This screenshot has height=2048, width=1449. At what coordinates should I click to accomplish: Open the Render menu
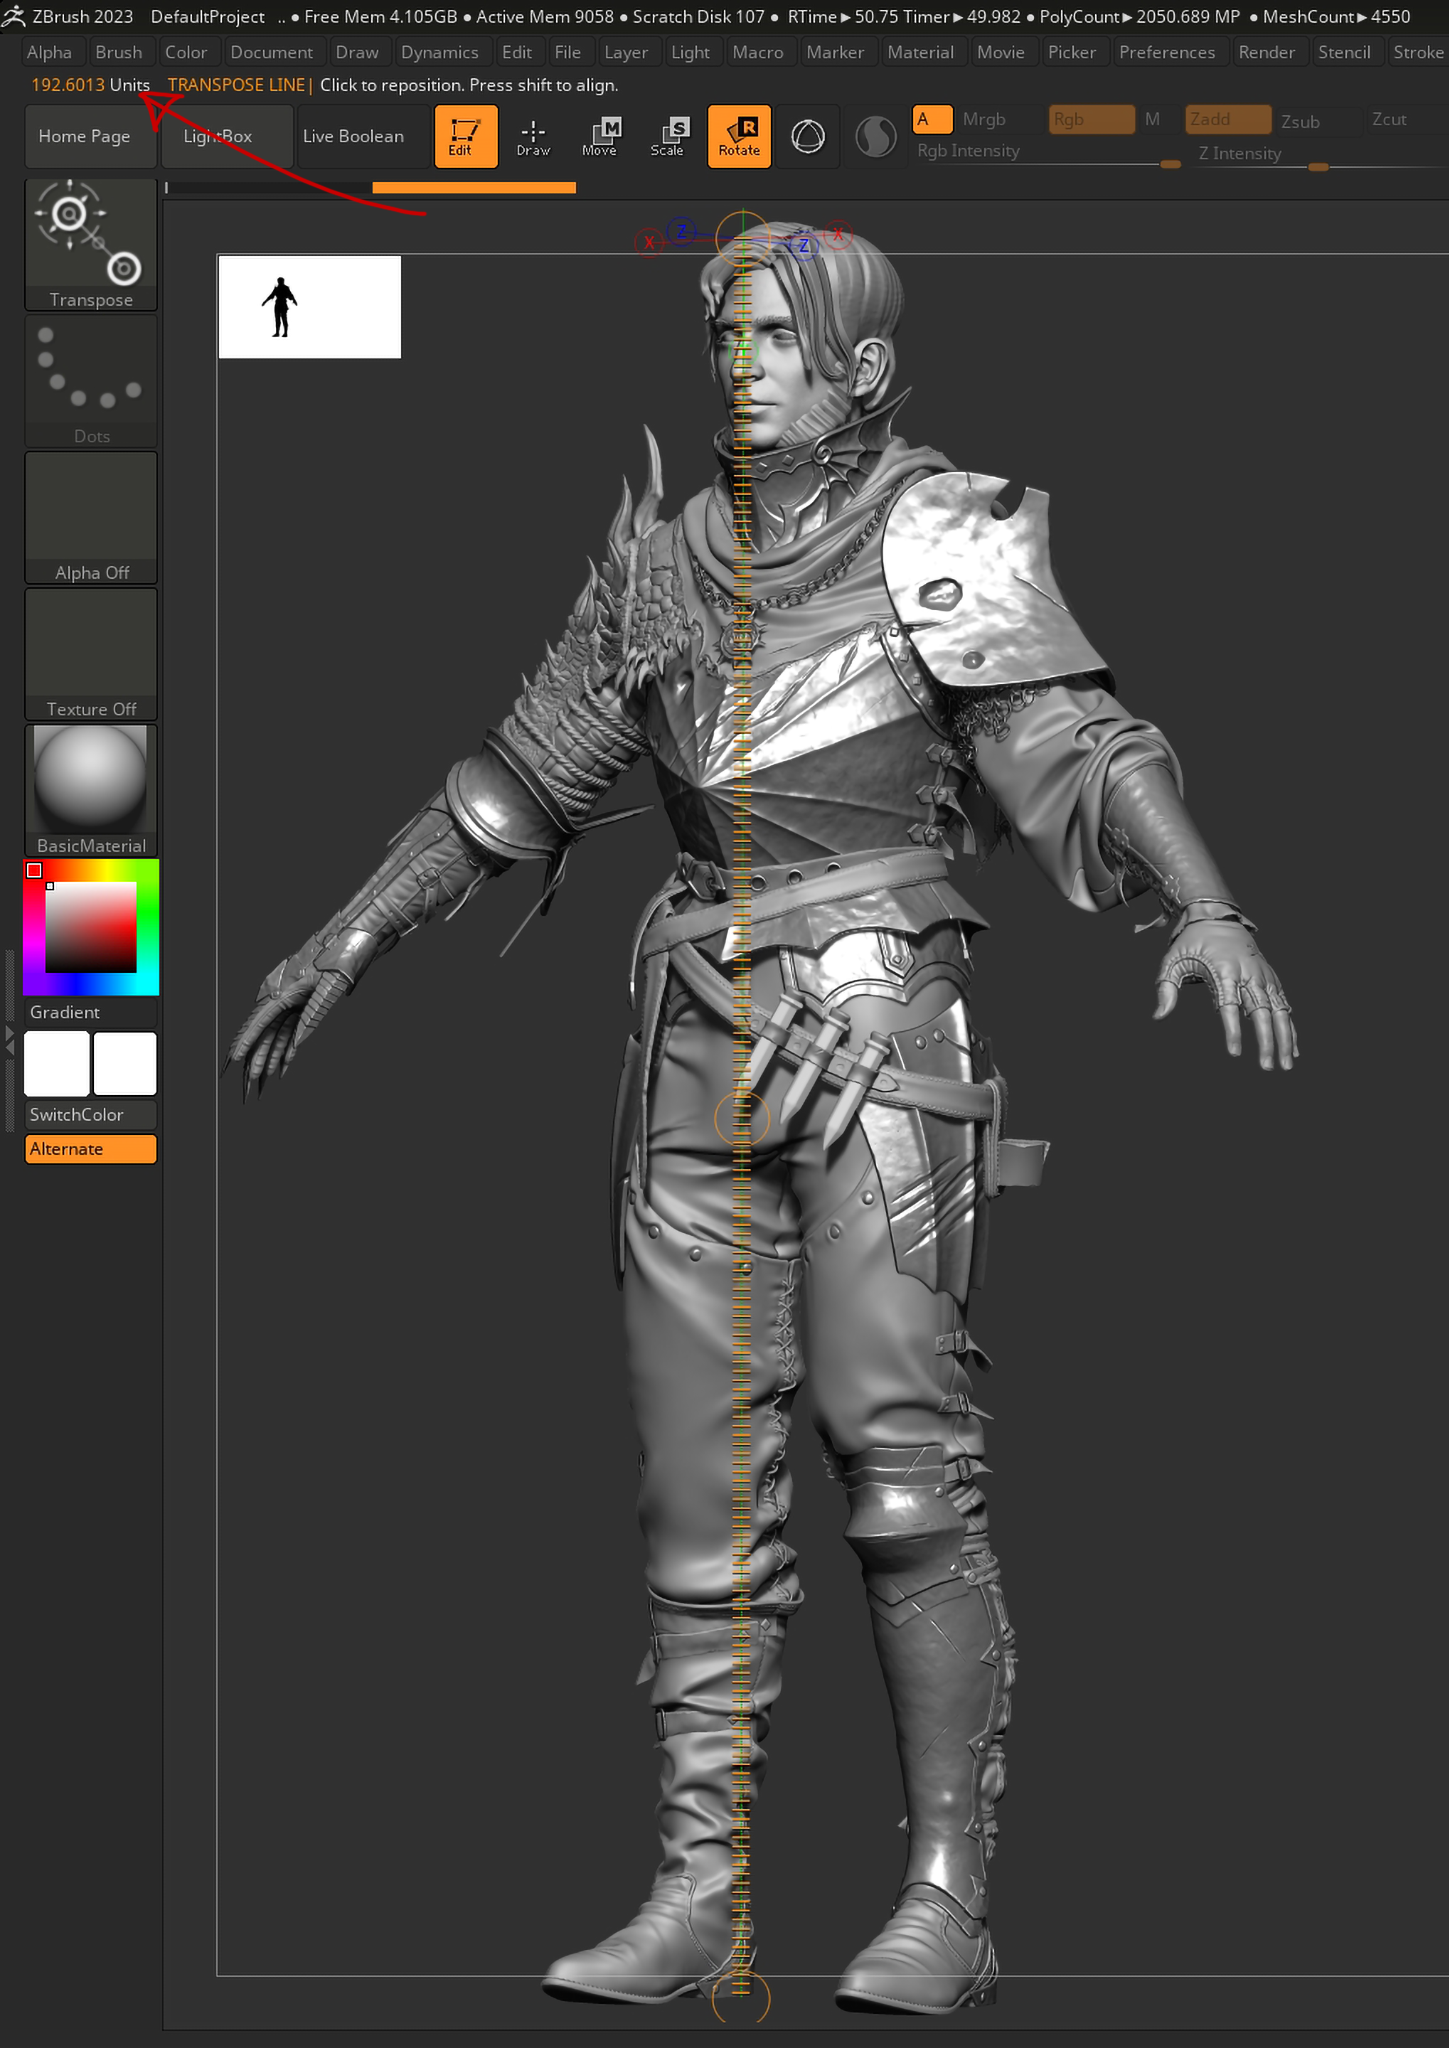pyautogui.click(x=1267, y=52)
